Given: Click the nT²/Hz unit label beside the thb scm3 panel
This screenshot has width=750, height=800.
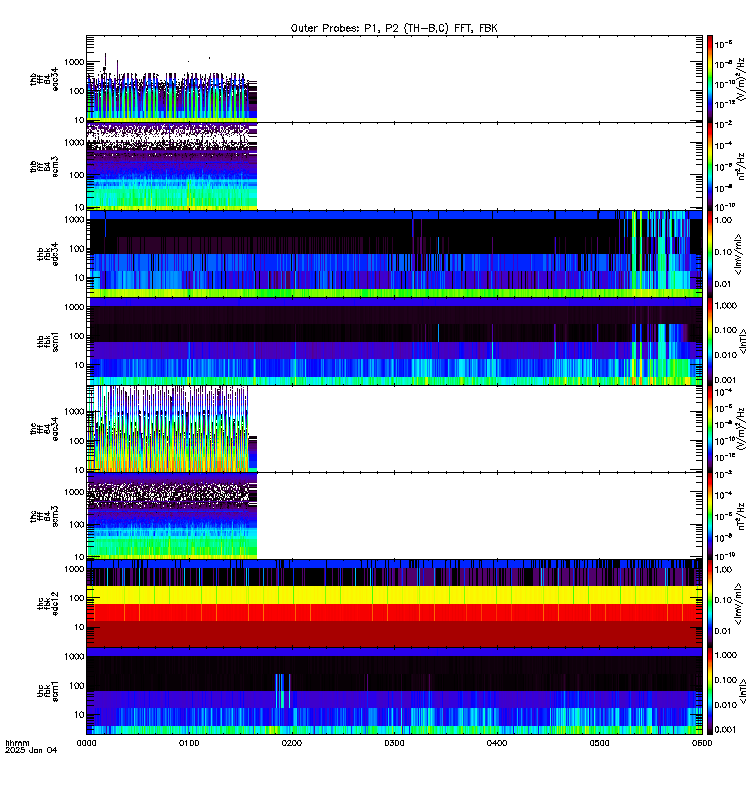Looking at the screenshot, I should pyautogui.click(x=741, y=166).
